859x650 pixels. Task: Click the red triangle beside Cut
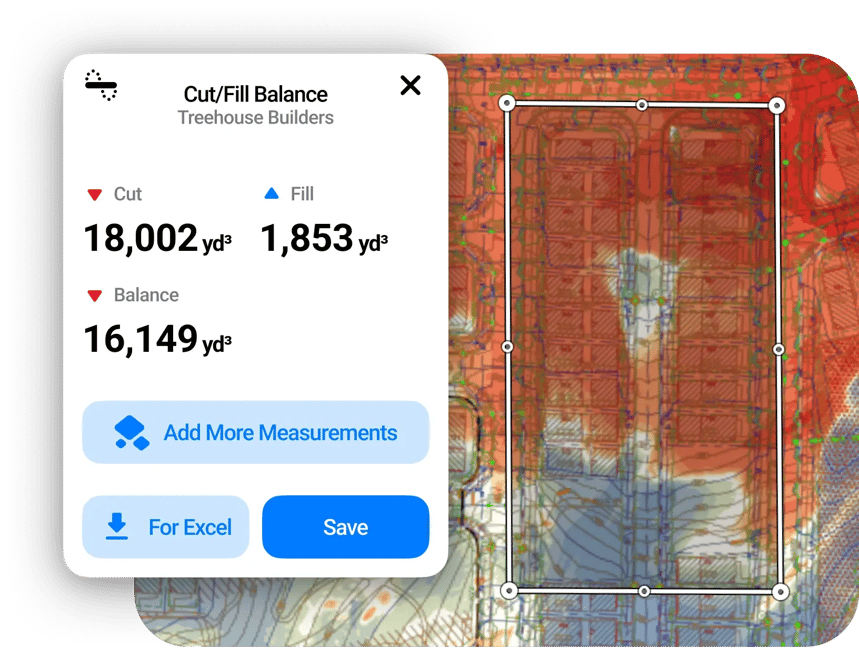tap(95, 194)
